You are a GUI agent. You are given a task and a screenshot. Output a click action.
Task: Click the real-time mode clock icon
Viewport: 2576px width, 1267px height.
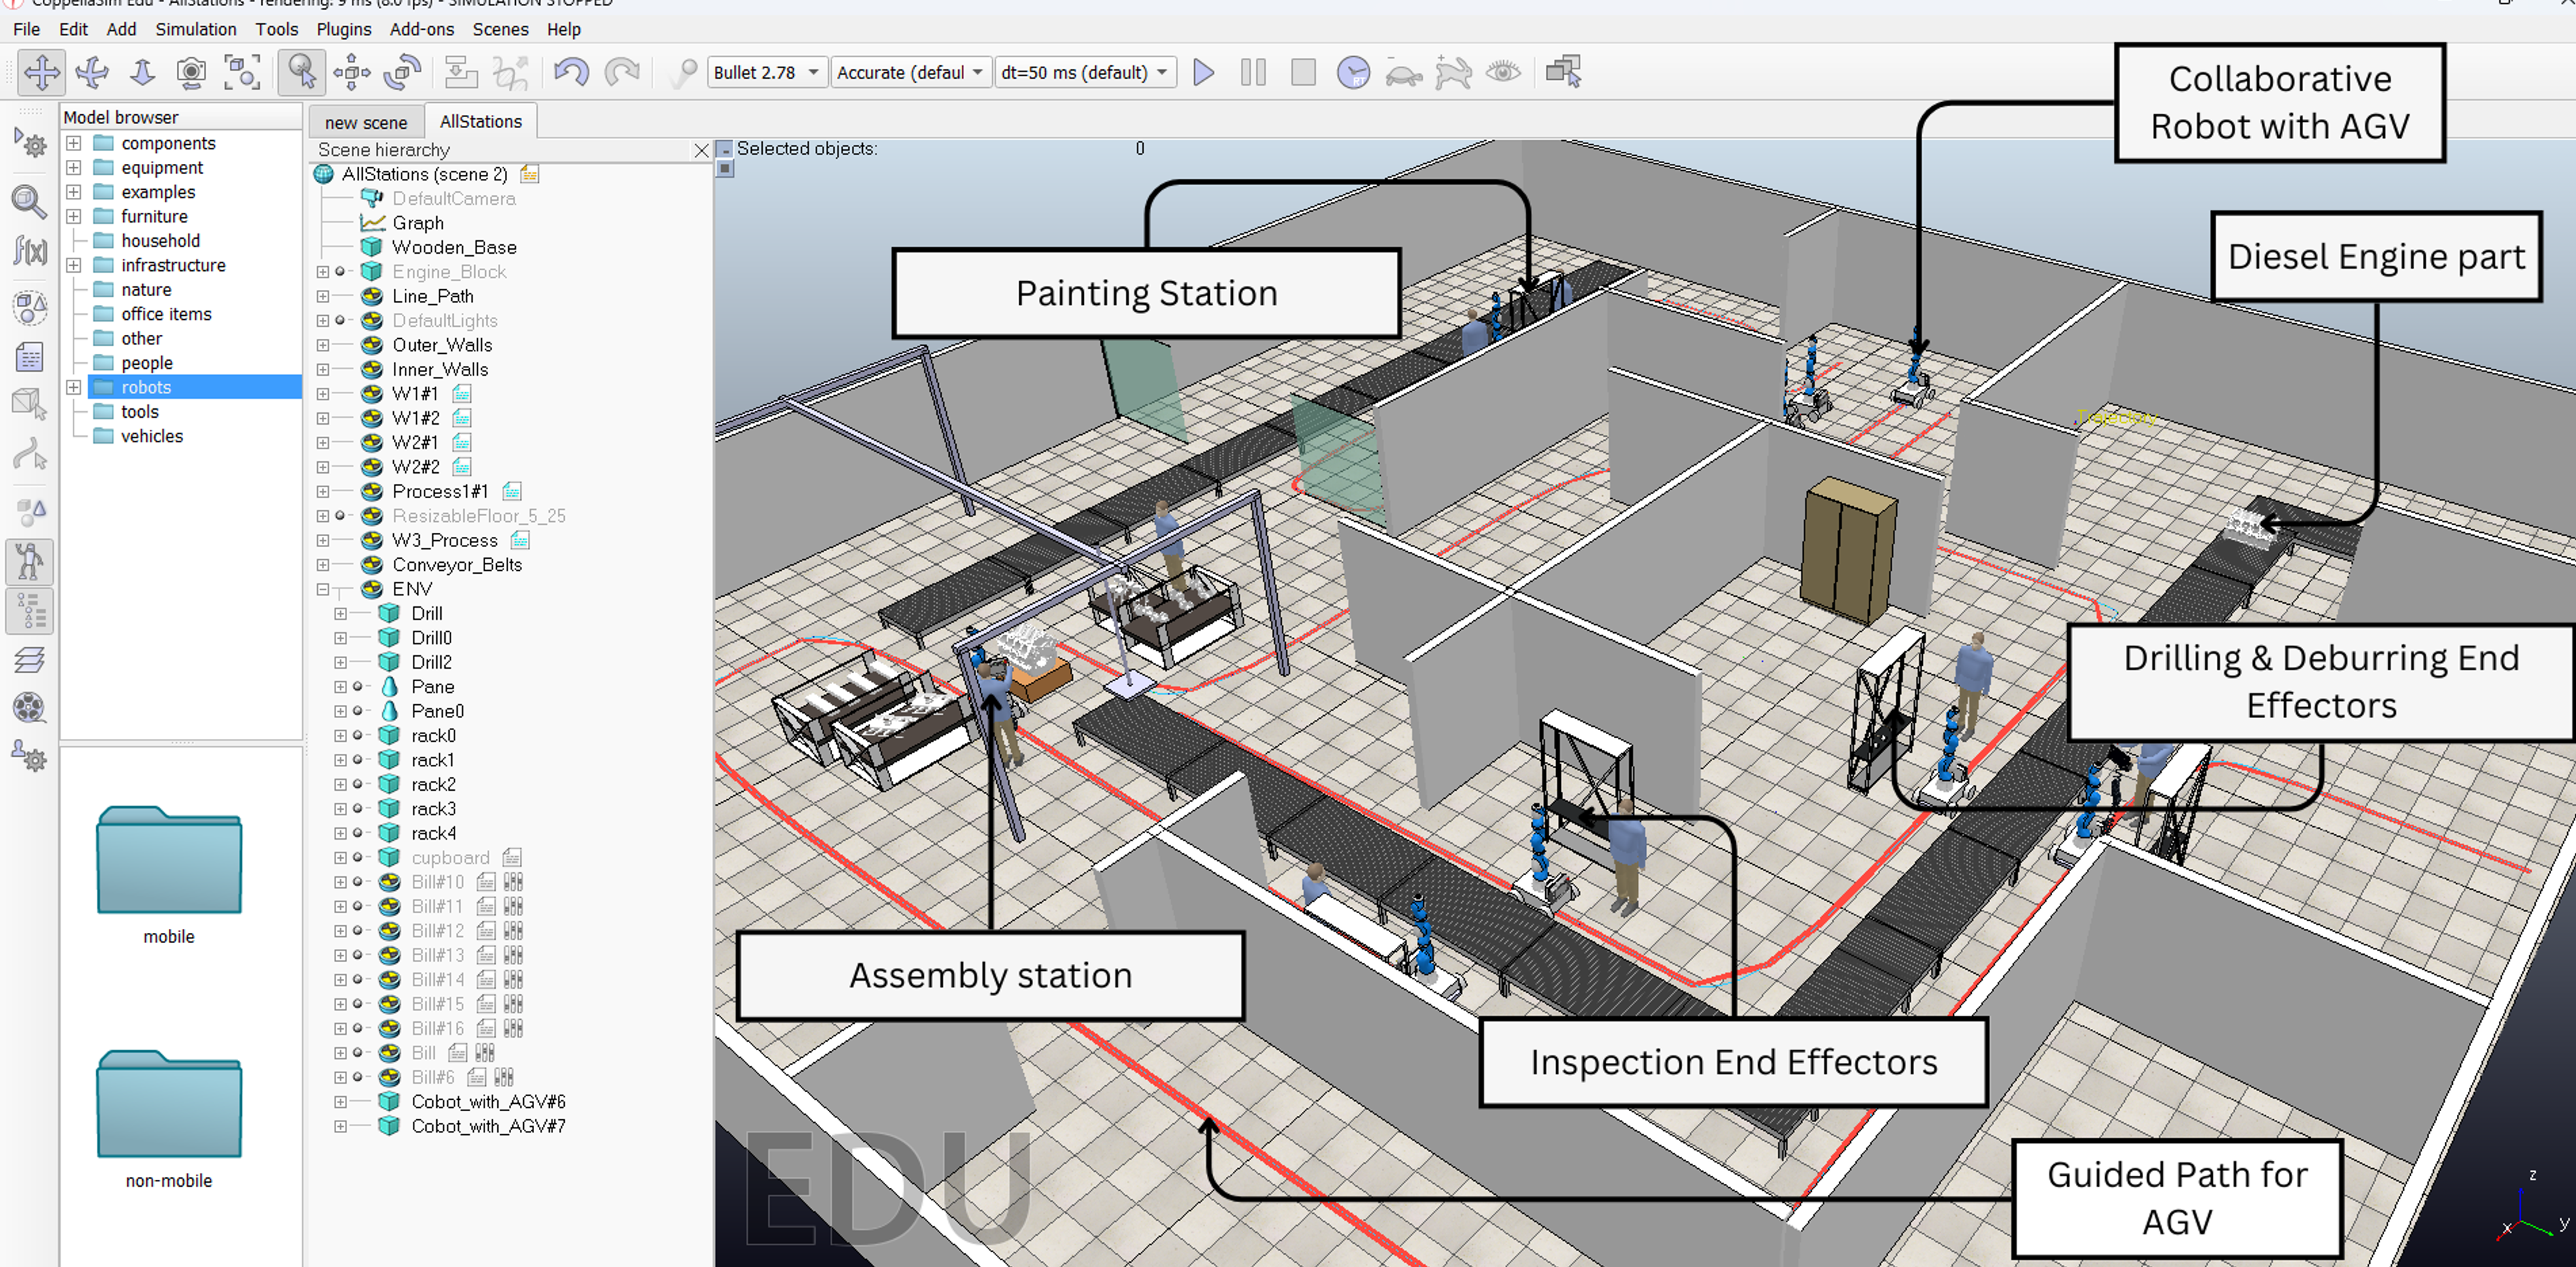pos(1353,72)
